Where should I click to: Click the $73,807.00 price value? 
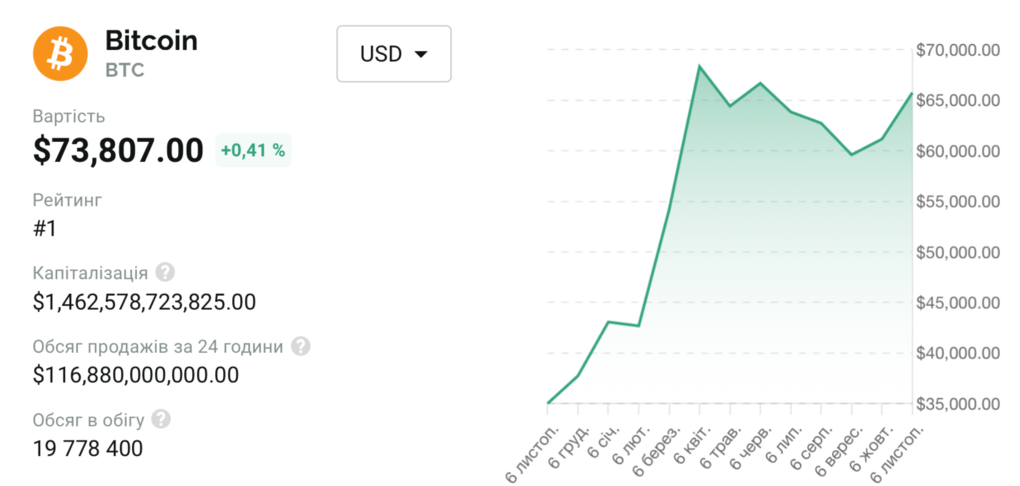pyautogui.click(x=118, y=150)
